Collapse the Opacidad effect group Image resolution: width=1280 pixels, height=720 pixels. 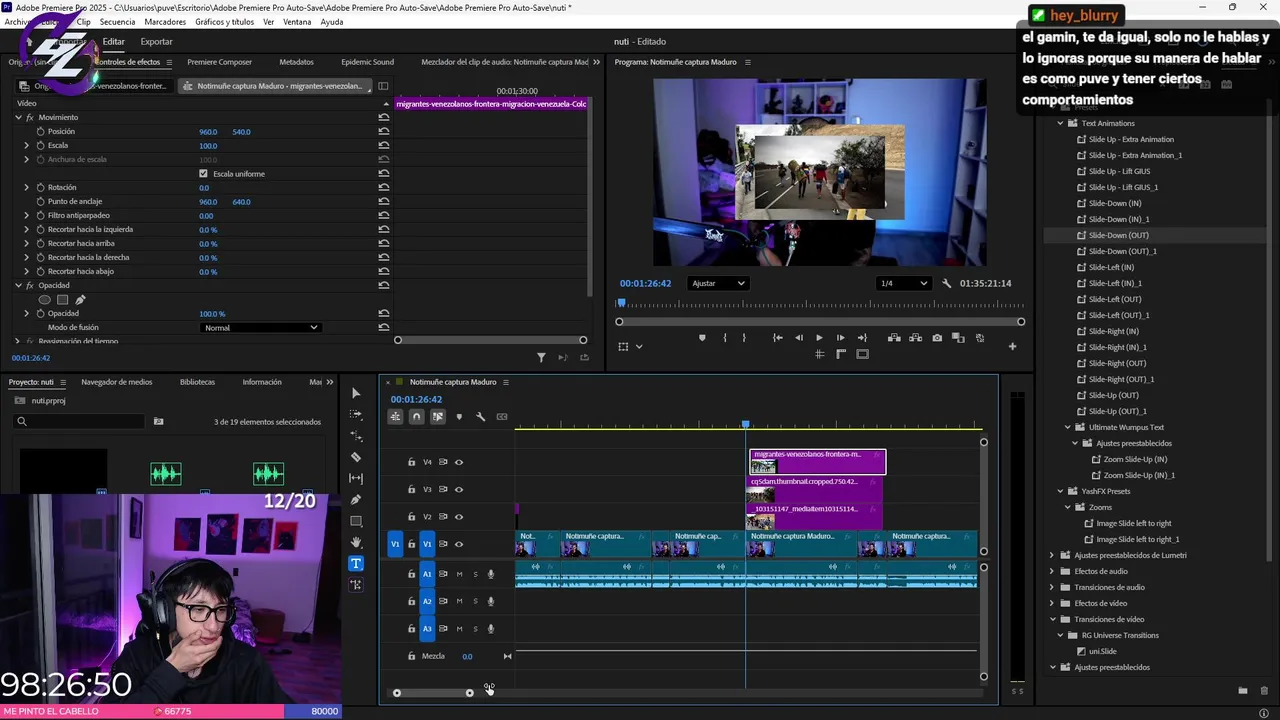[18, 285]
